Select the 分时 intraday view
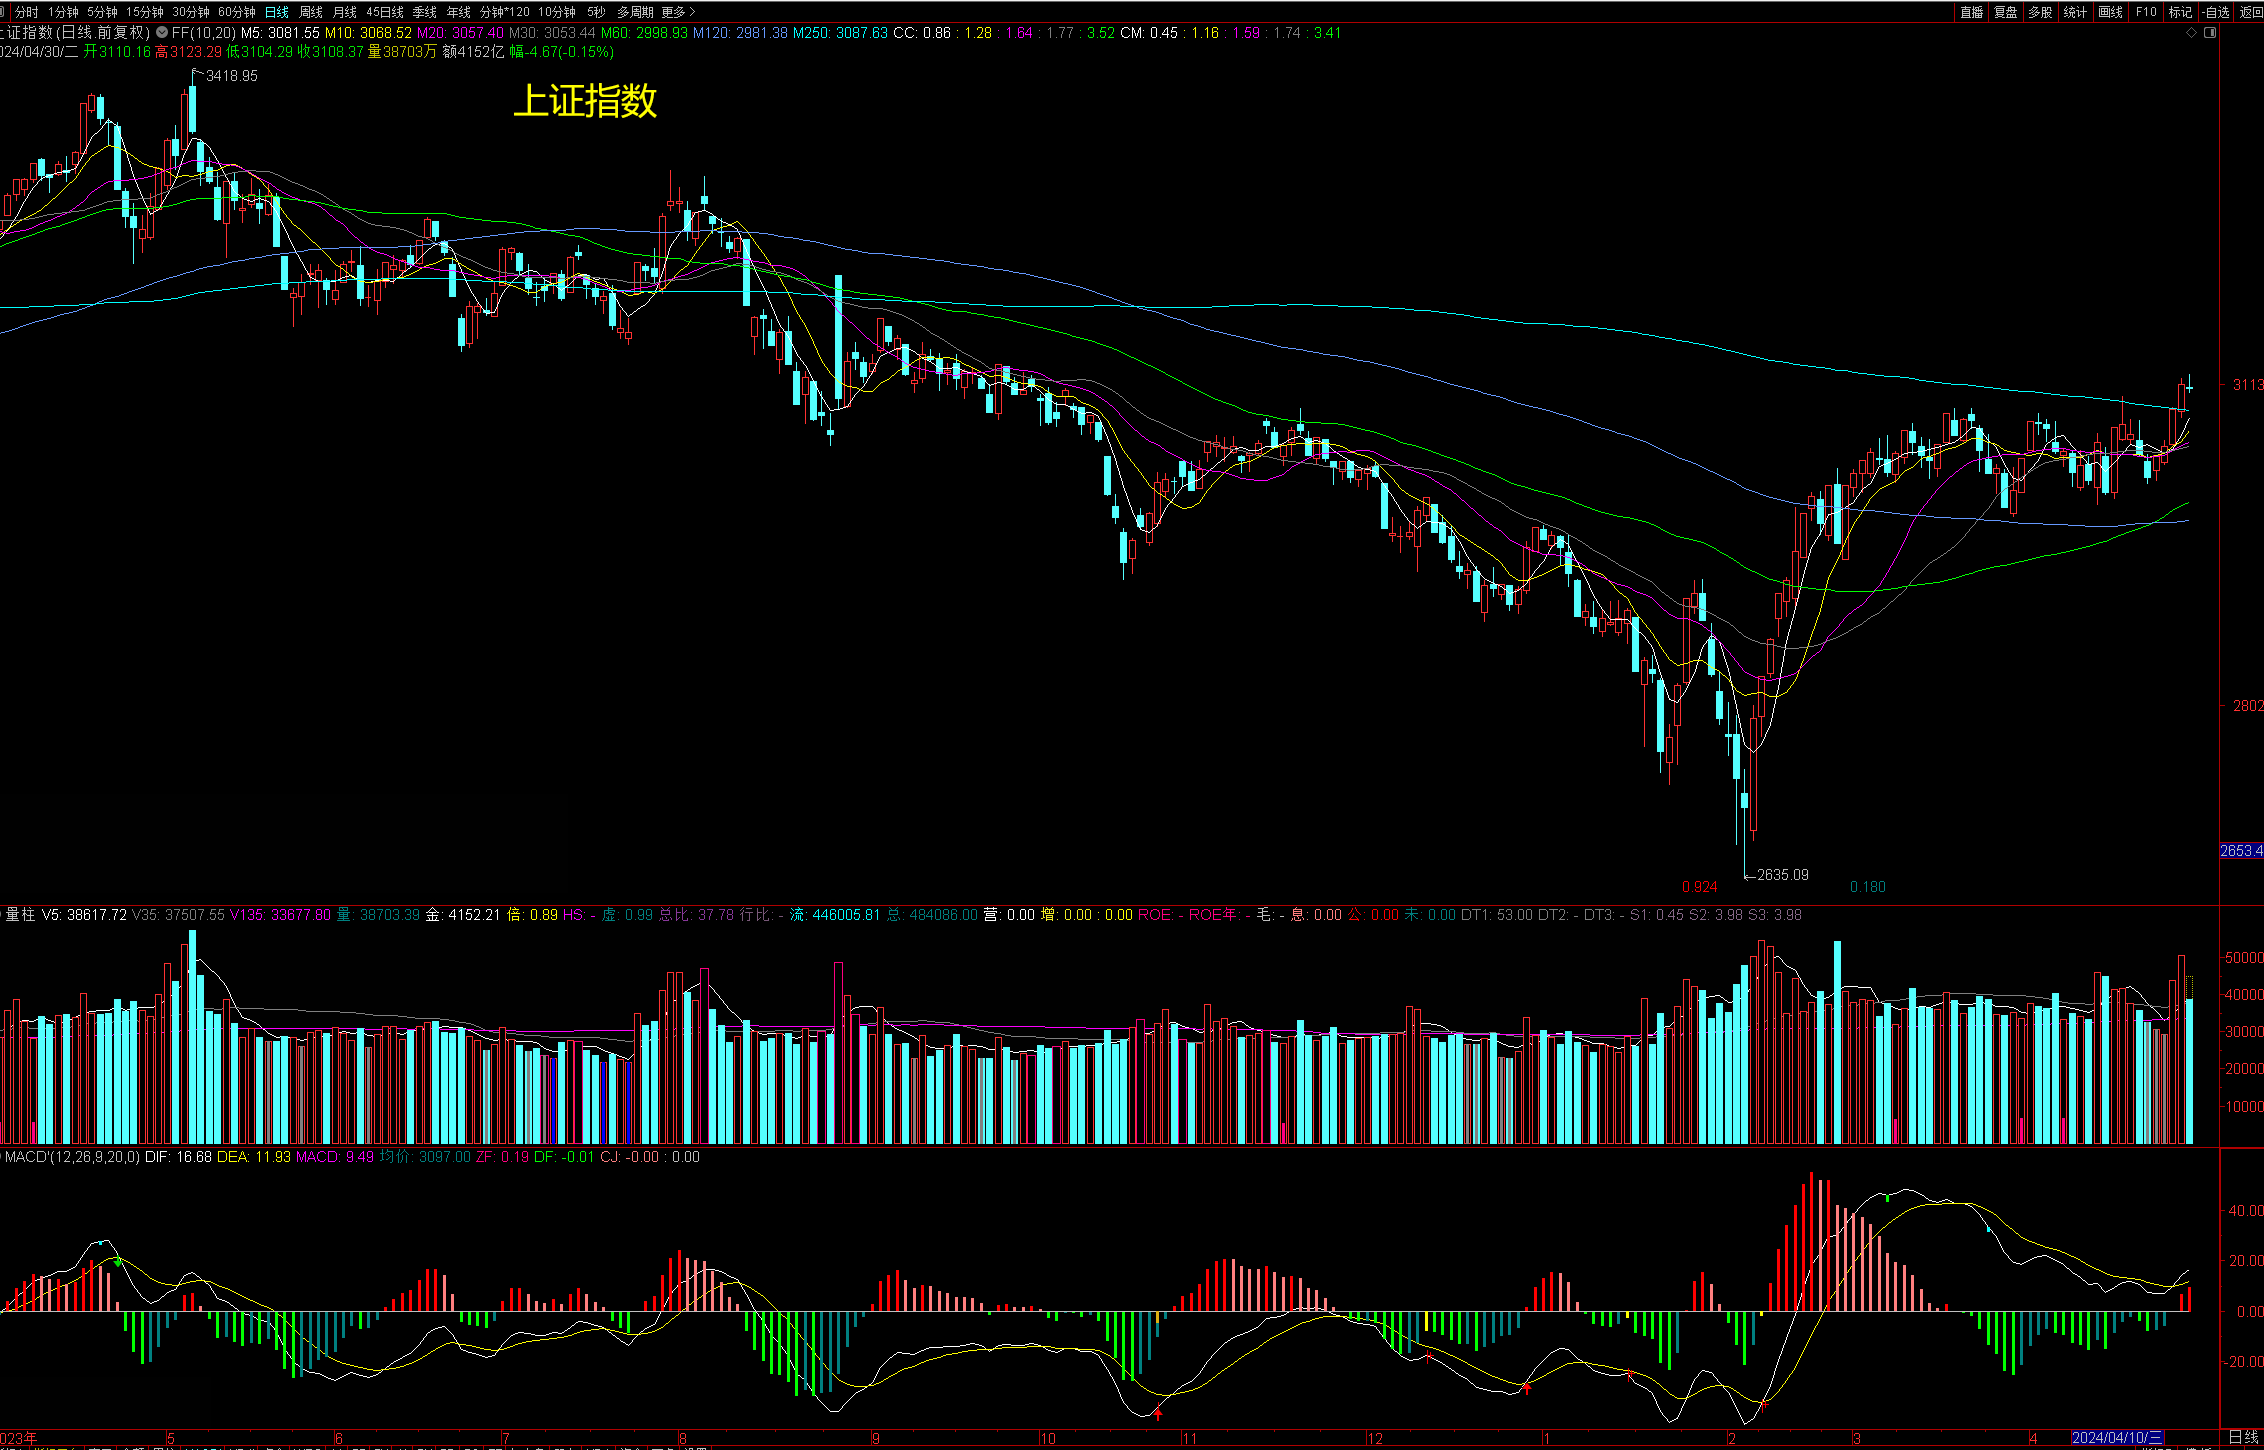 26,12
